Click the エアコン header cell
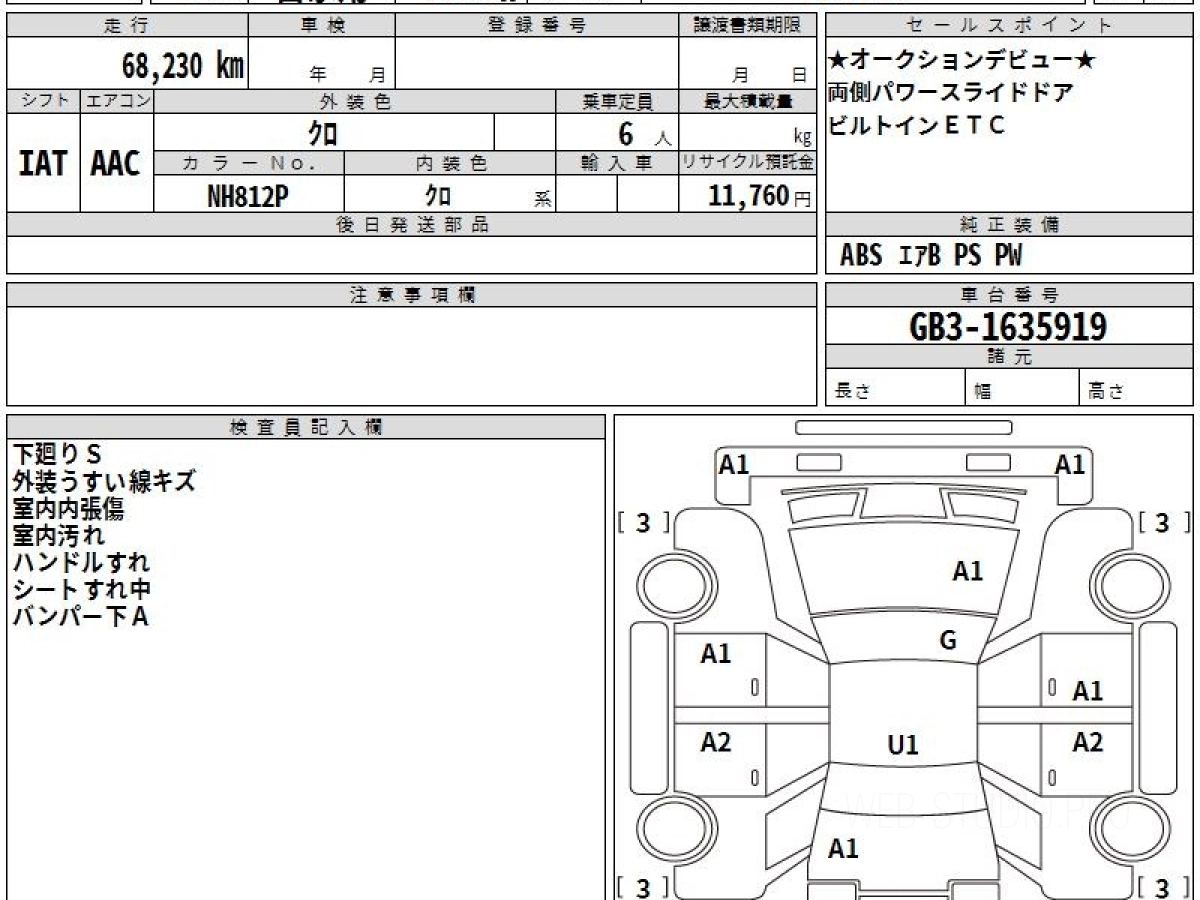This screenshot has height=900, width=1200. [x=117, y=101]
